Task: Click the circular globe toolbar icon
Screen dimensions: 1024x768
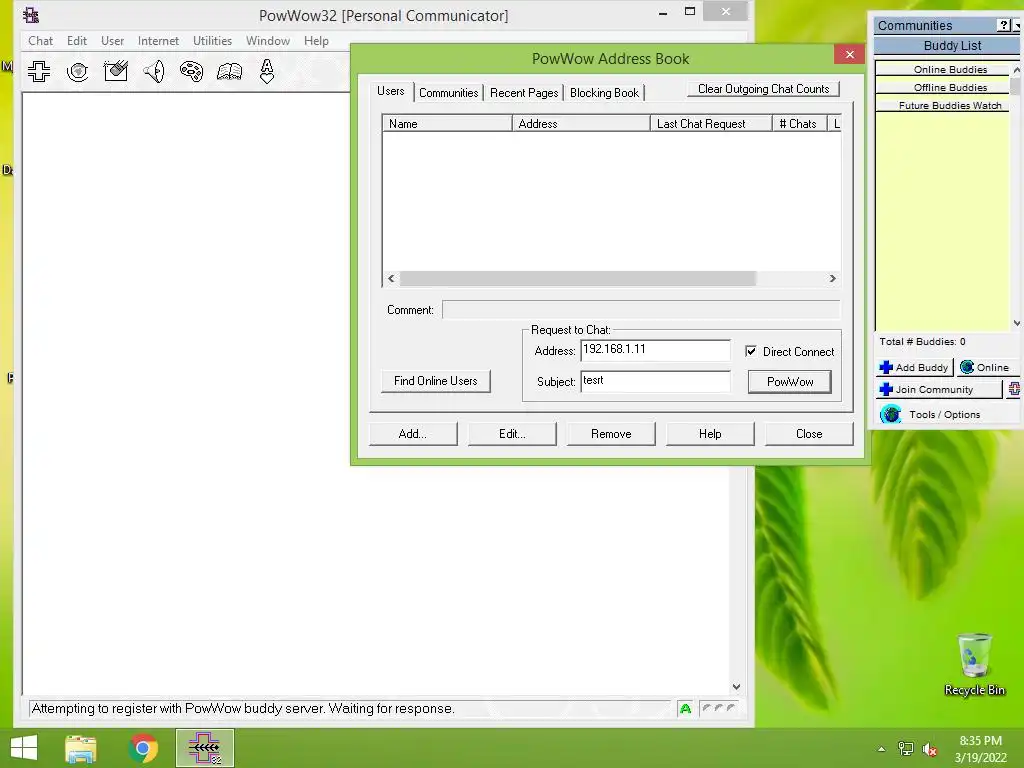Action: (78, 71)
